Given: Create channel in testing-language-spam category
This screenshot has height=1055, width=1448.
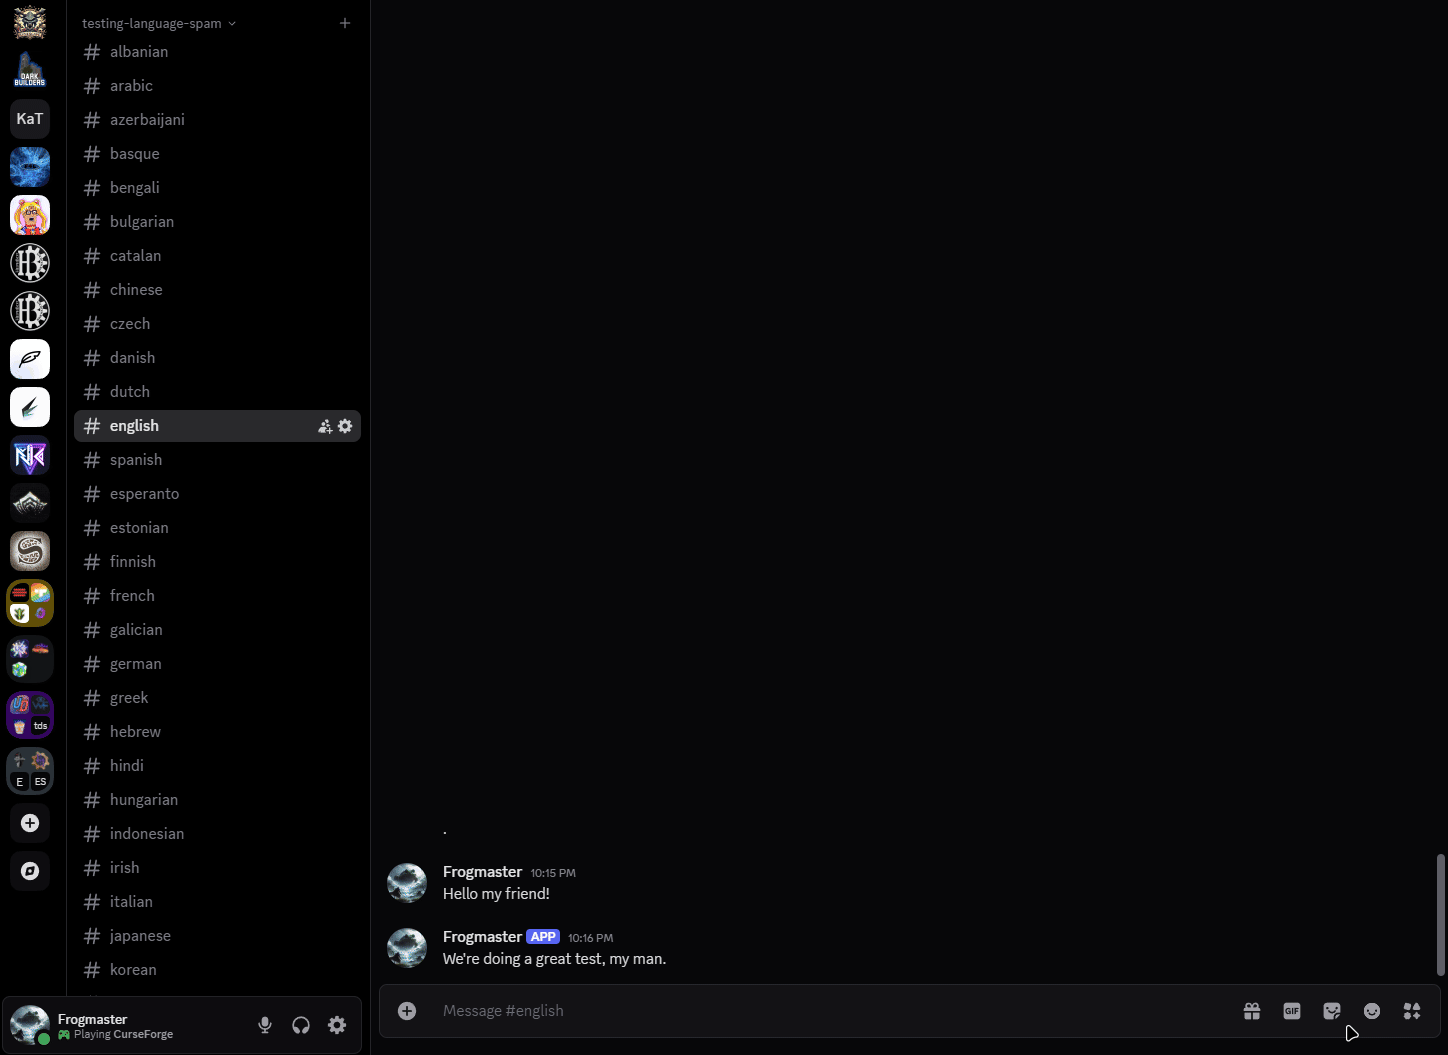Looking at the screenshot, I should coord(345,23).
